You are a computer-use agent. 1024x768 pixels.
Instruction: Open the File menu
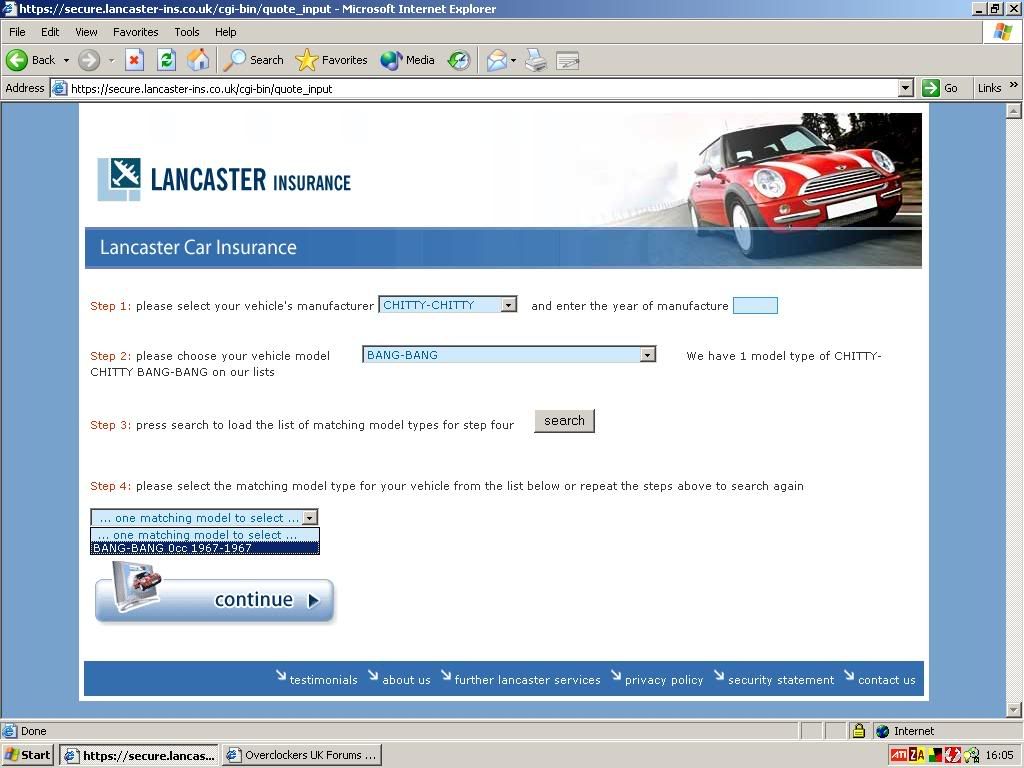17,32
